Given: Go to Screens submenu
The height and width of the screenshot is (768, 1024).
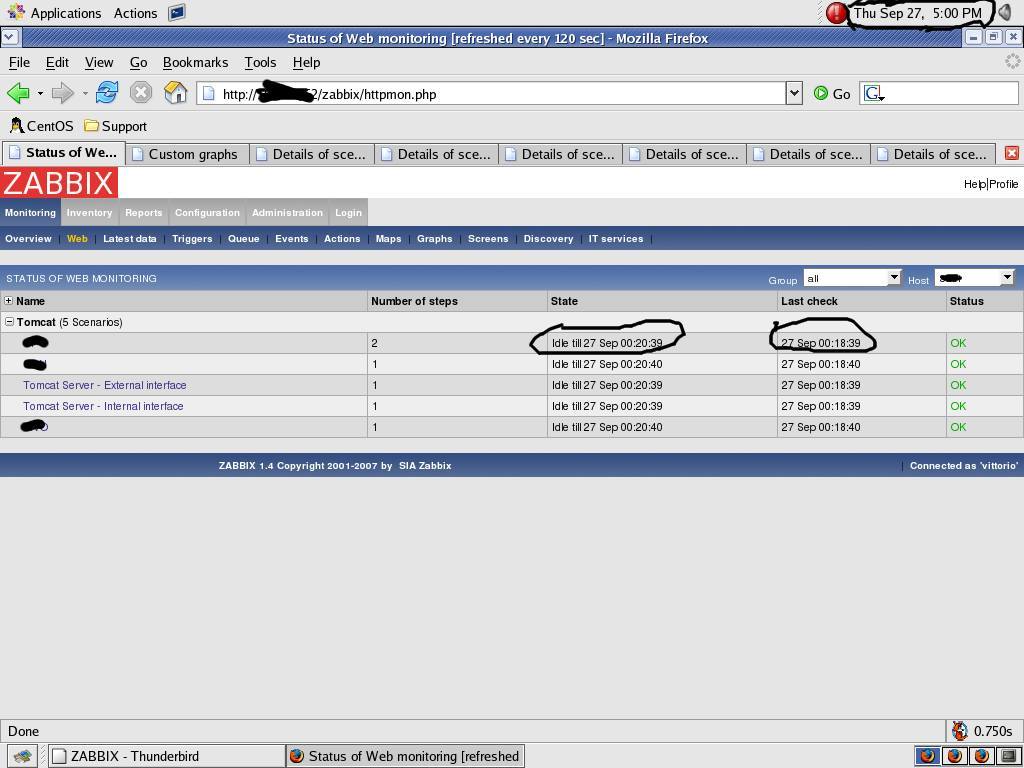Looking at the screenshot, I should (x=488, y=238).
